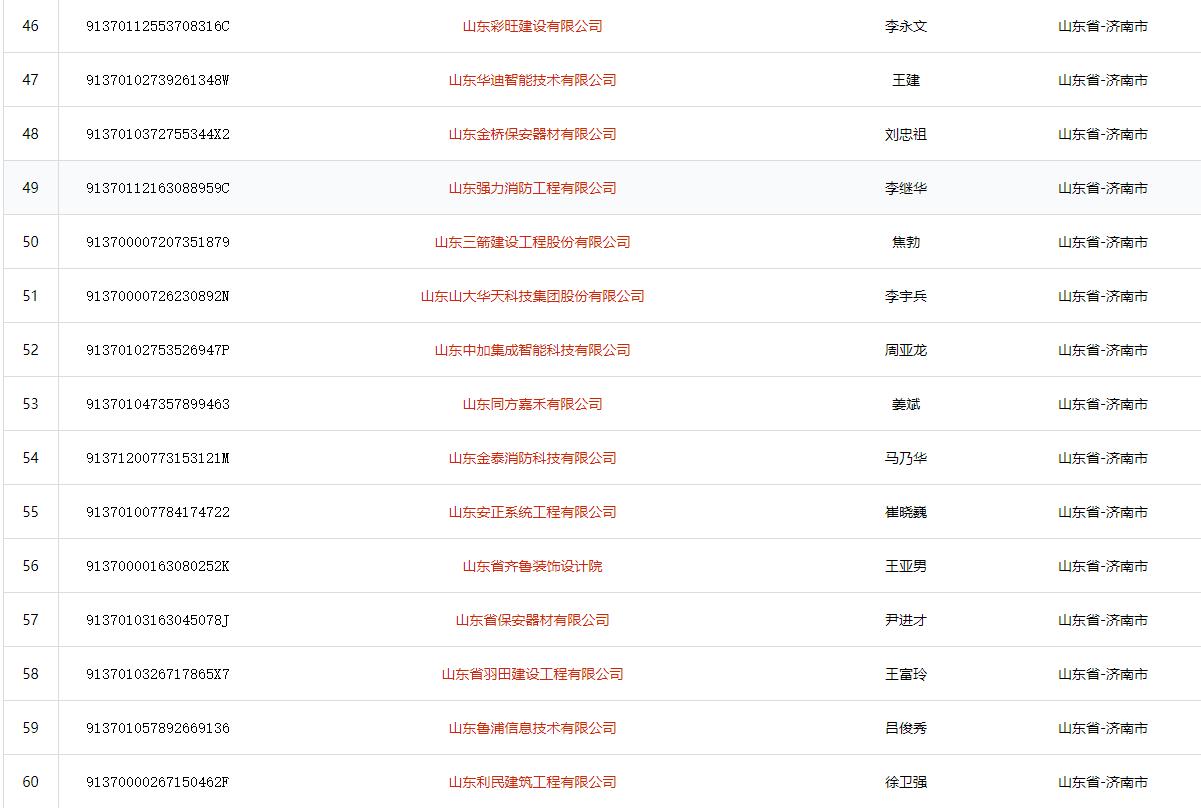Image resolution: width=1201 pixels, height=808 pixels.
Task: Open 山东华迪智能技术有限公司 link
Action: [532, 80]
